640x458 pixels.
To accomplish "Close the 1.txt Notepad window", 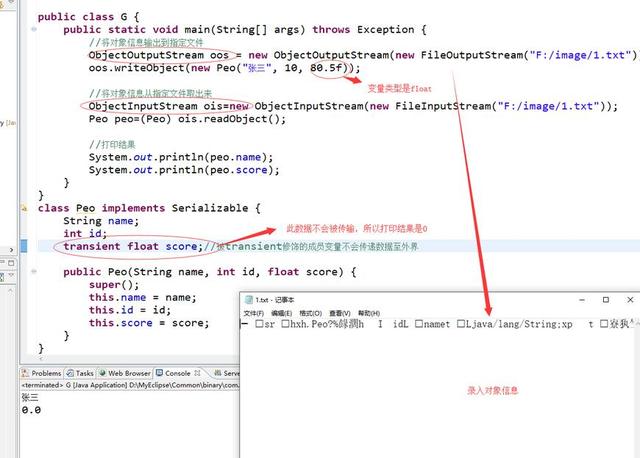I will pos(630,300).
